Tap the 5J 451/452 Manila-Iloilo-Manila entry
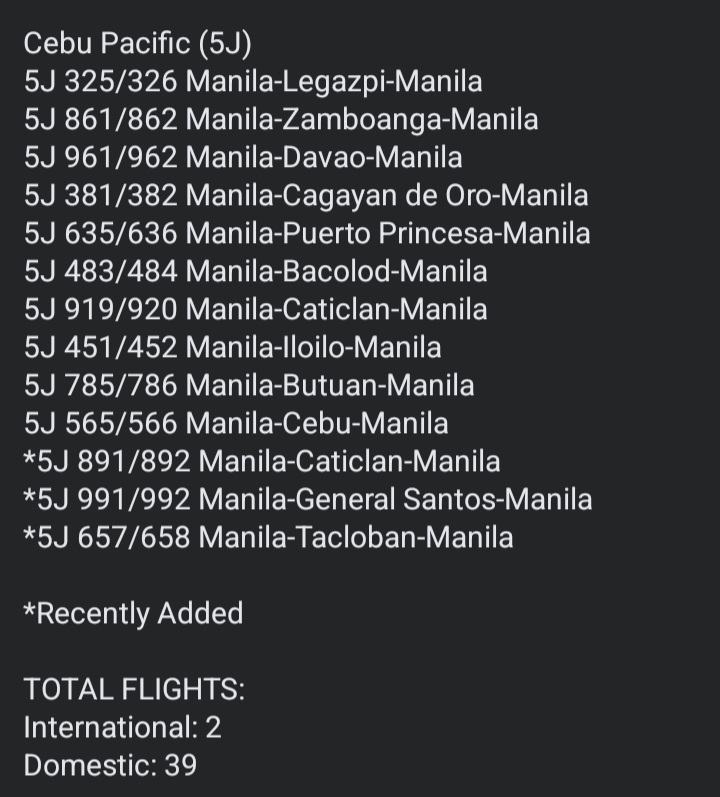The height and width of the screenshot is (797, 720). tap(232, 348)
